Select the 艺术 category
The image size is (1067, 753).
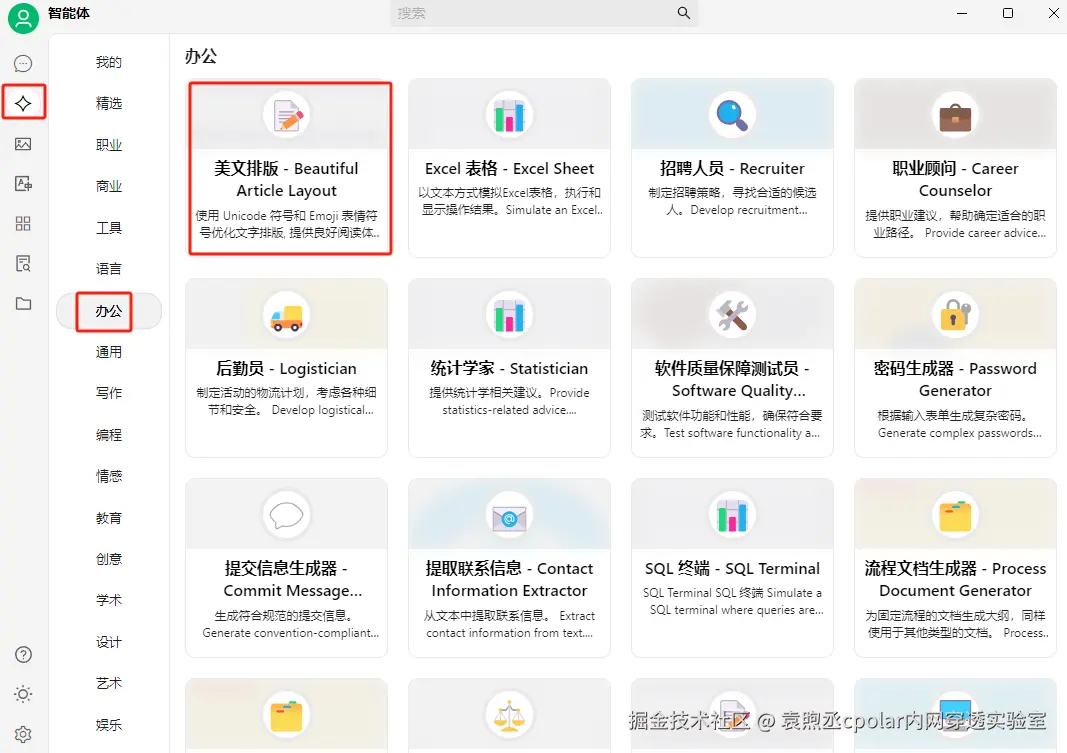click(x=109, y=683)
